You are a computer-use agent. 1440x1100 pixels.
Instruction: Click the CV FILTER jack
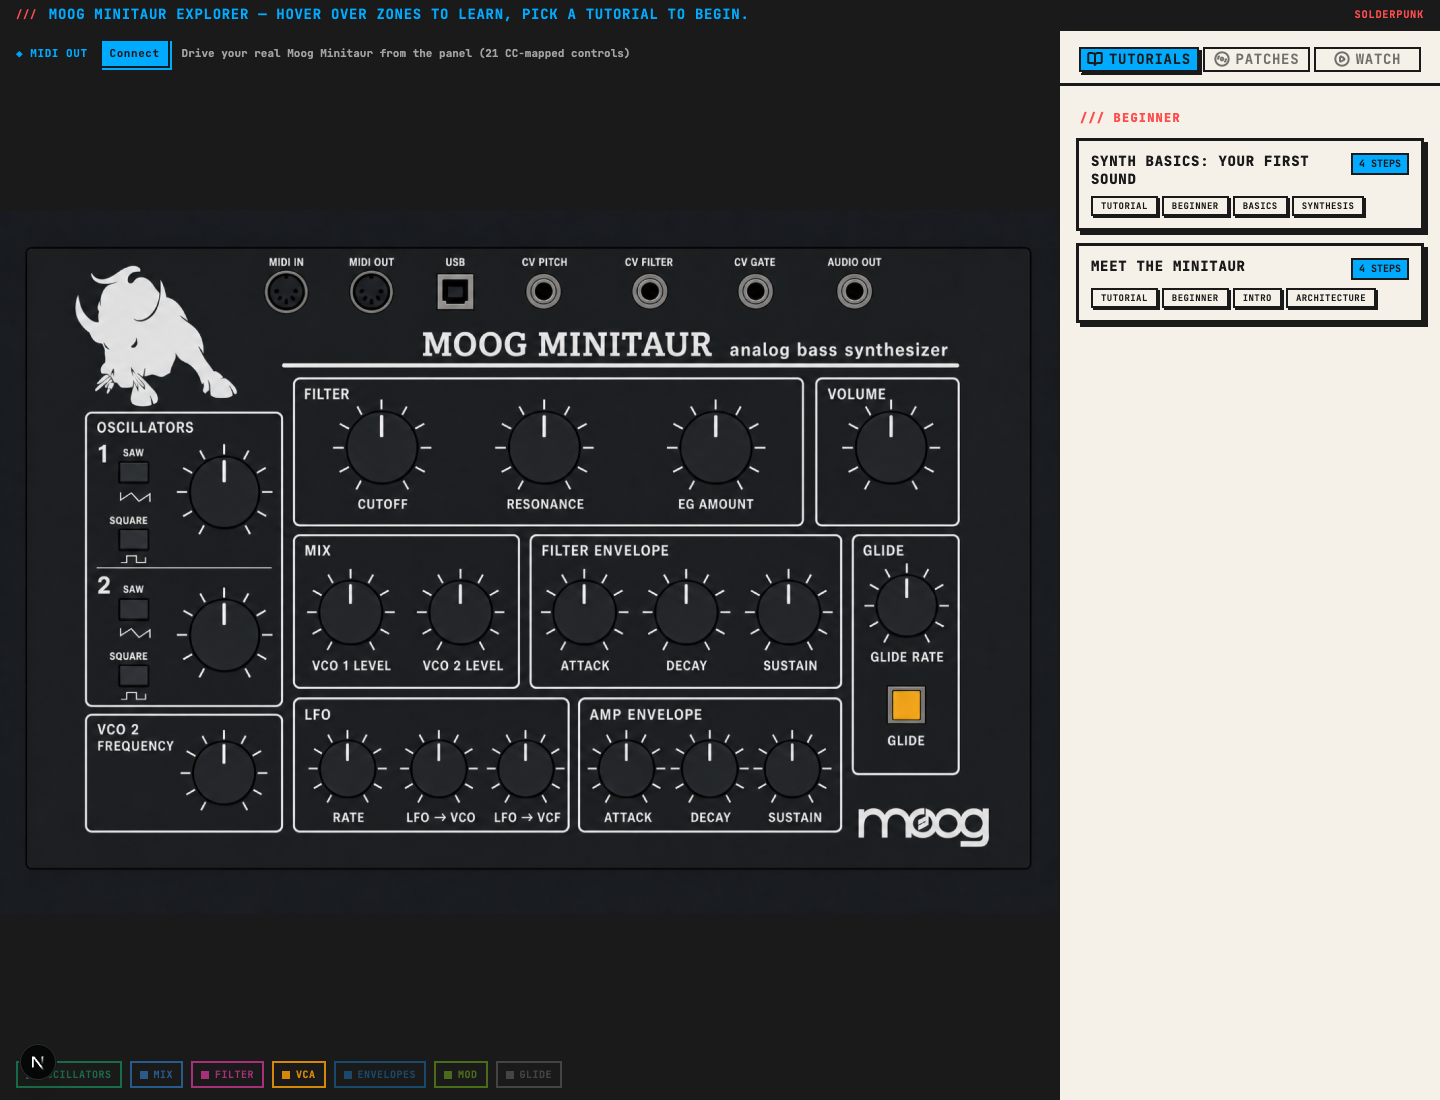649,291
